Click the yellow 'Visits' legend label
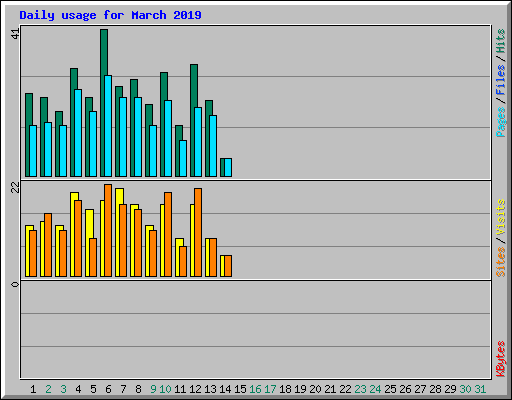The width and height of the screenshot is (512, 400). 500,218
